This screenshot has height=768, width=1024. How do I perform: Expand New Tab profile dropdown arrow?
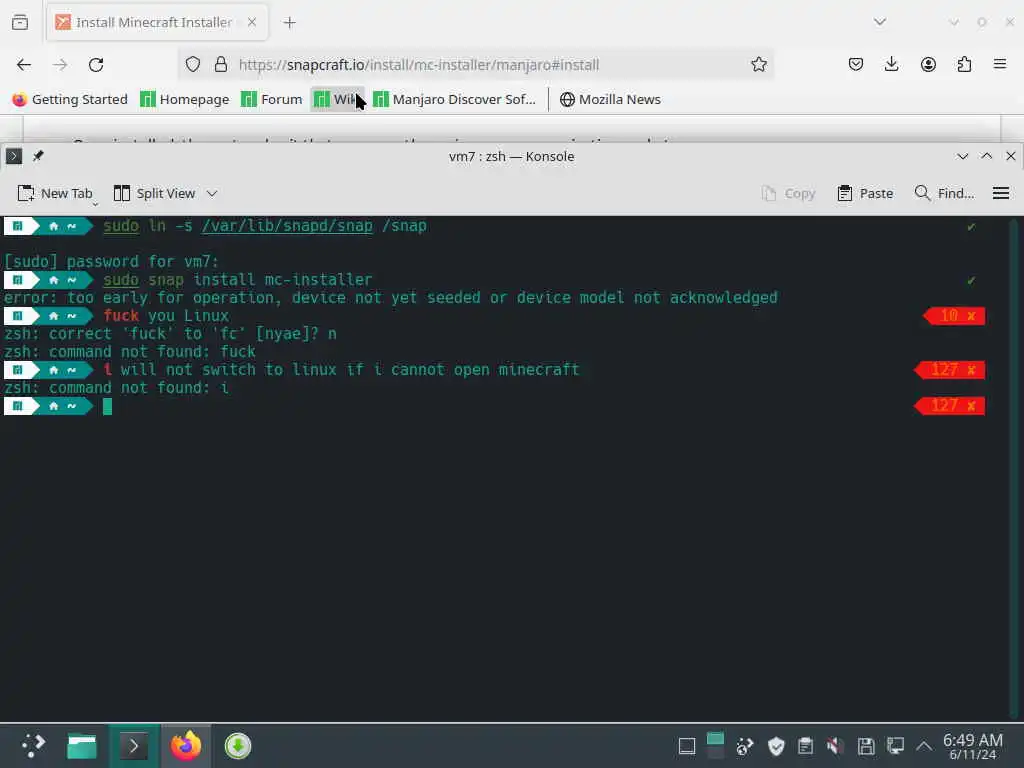coord(95,204)
